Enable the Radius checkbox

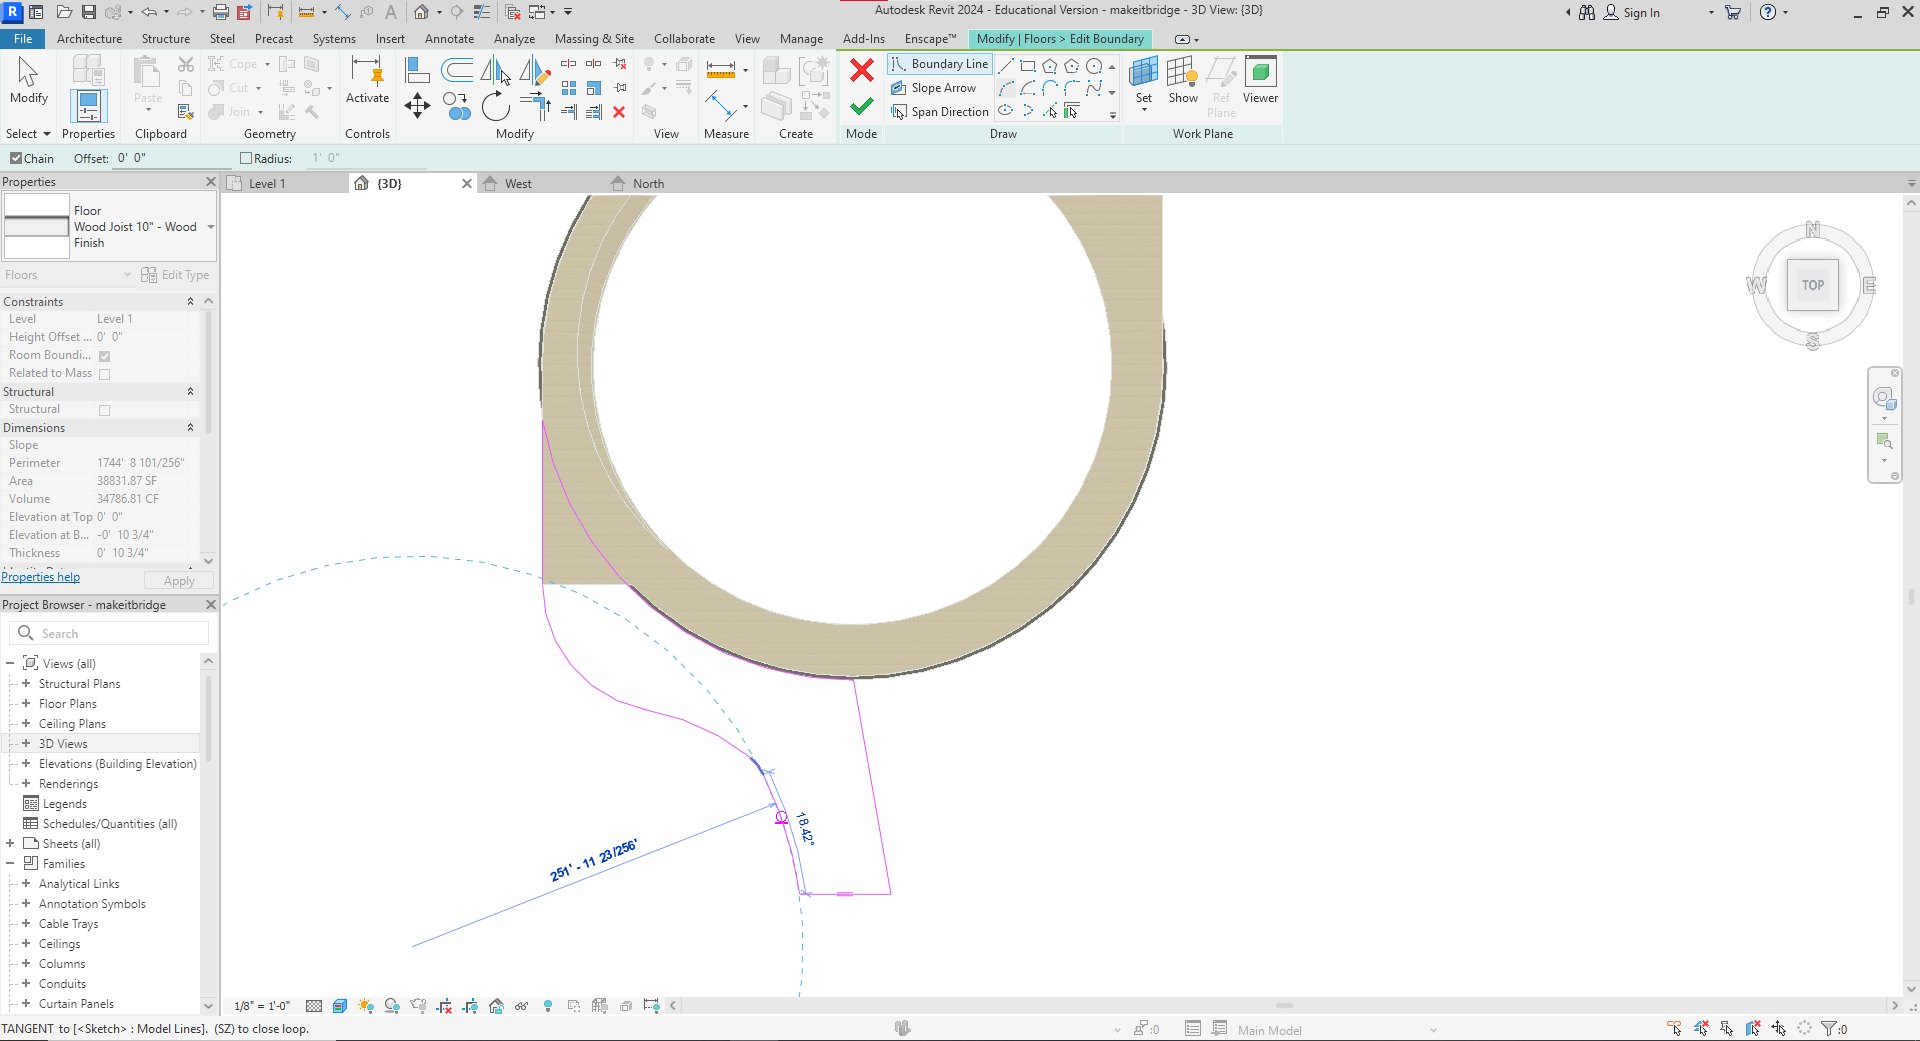(246, 158)
